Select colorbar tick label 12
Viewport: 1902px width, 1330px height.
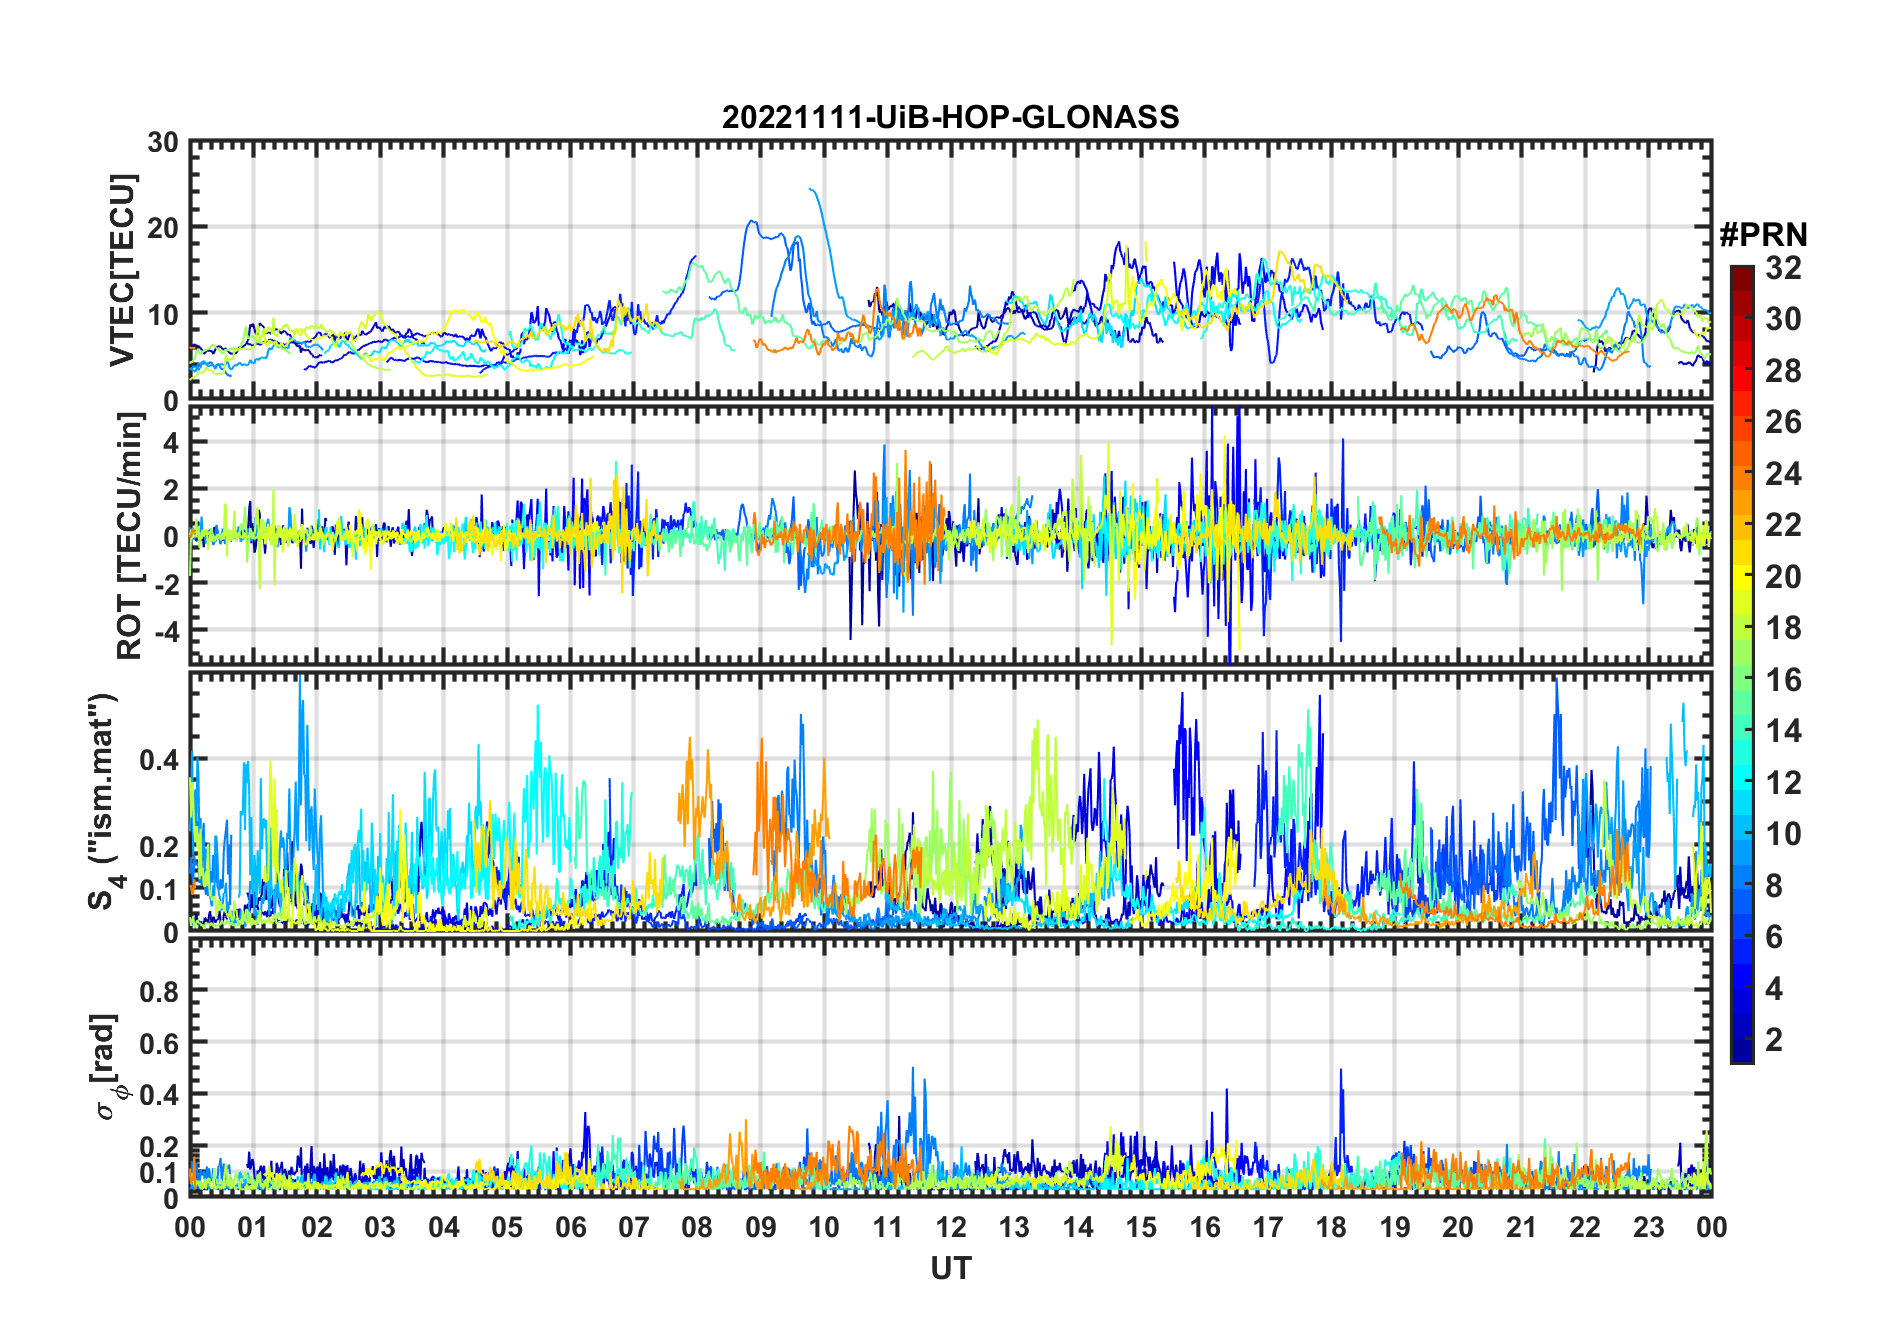[x=1783, y=783]
